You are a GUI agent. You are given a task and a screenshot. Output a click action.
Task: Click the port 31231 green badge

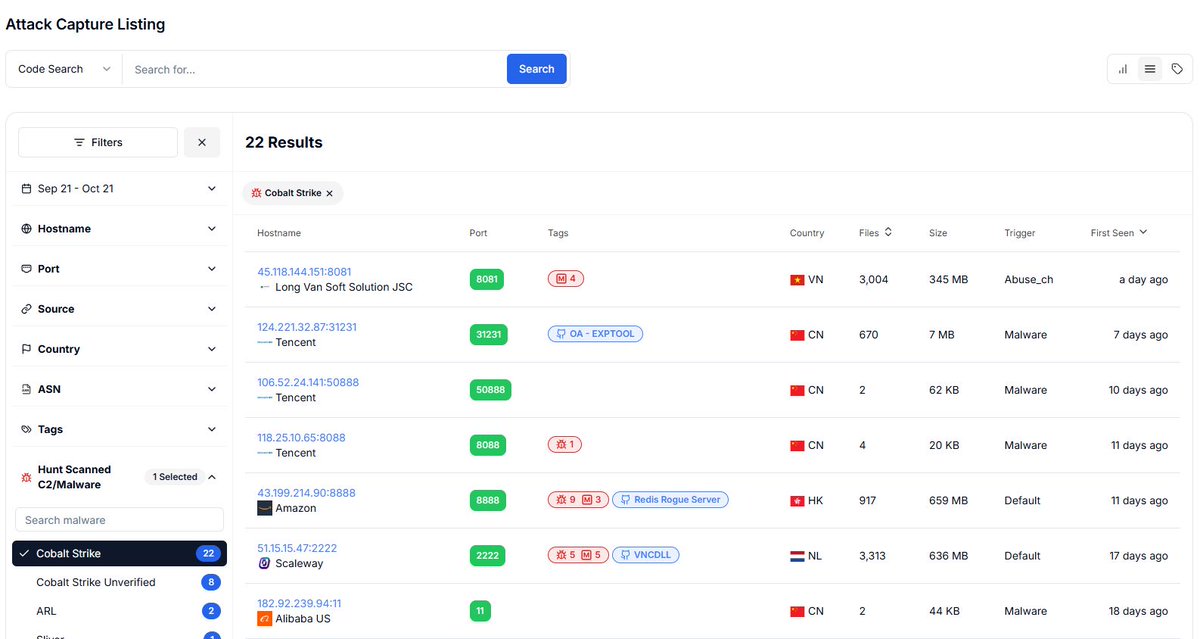click(x=489, y=334)
